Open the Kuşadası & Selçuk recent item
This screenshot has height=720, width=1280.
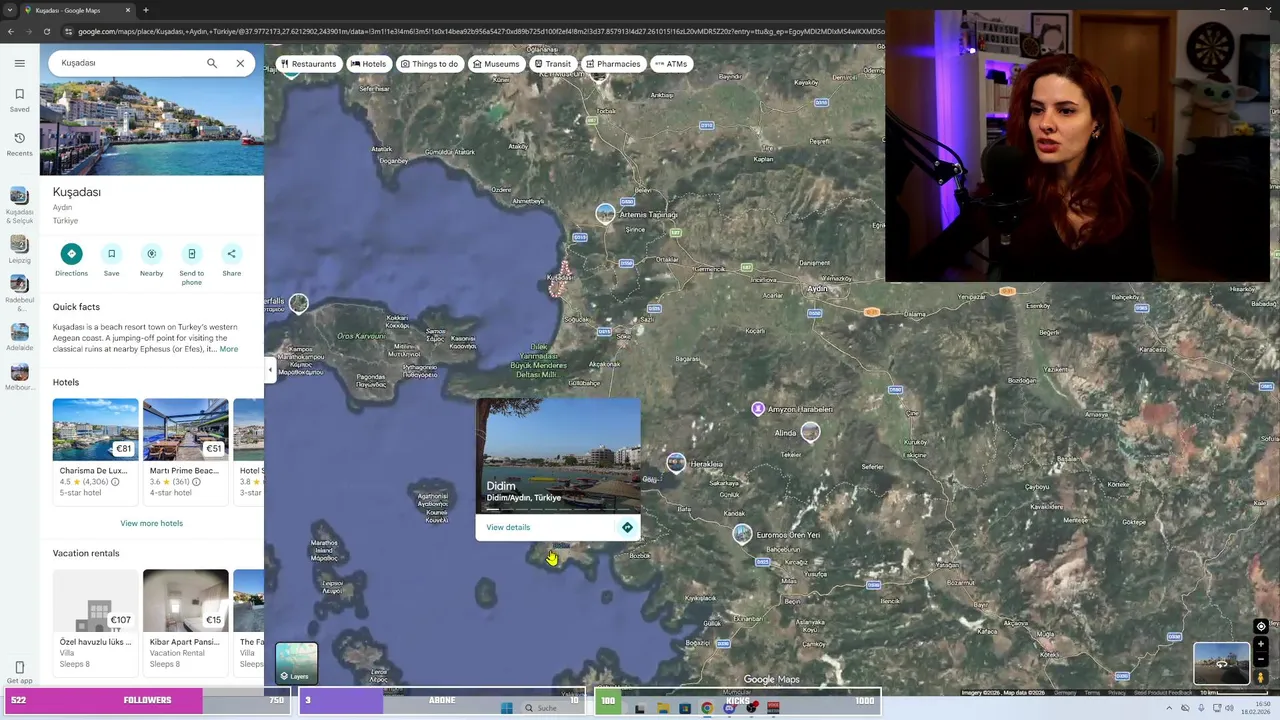(19, 204)
